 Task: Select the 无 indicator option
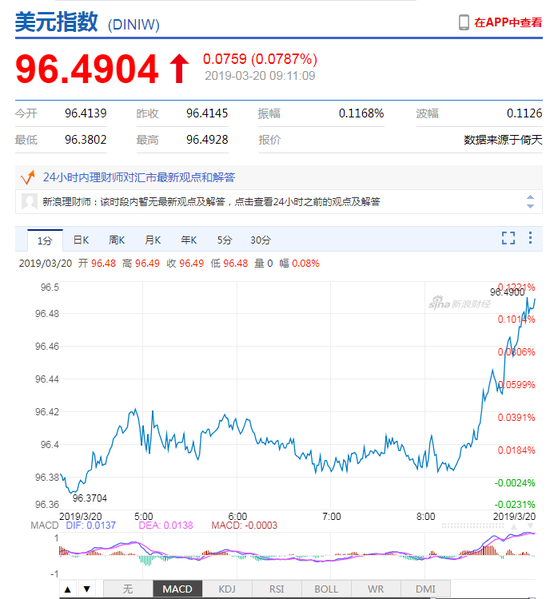[x=128, y=589]
